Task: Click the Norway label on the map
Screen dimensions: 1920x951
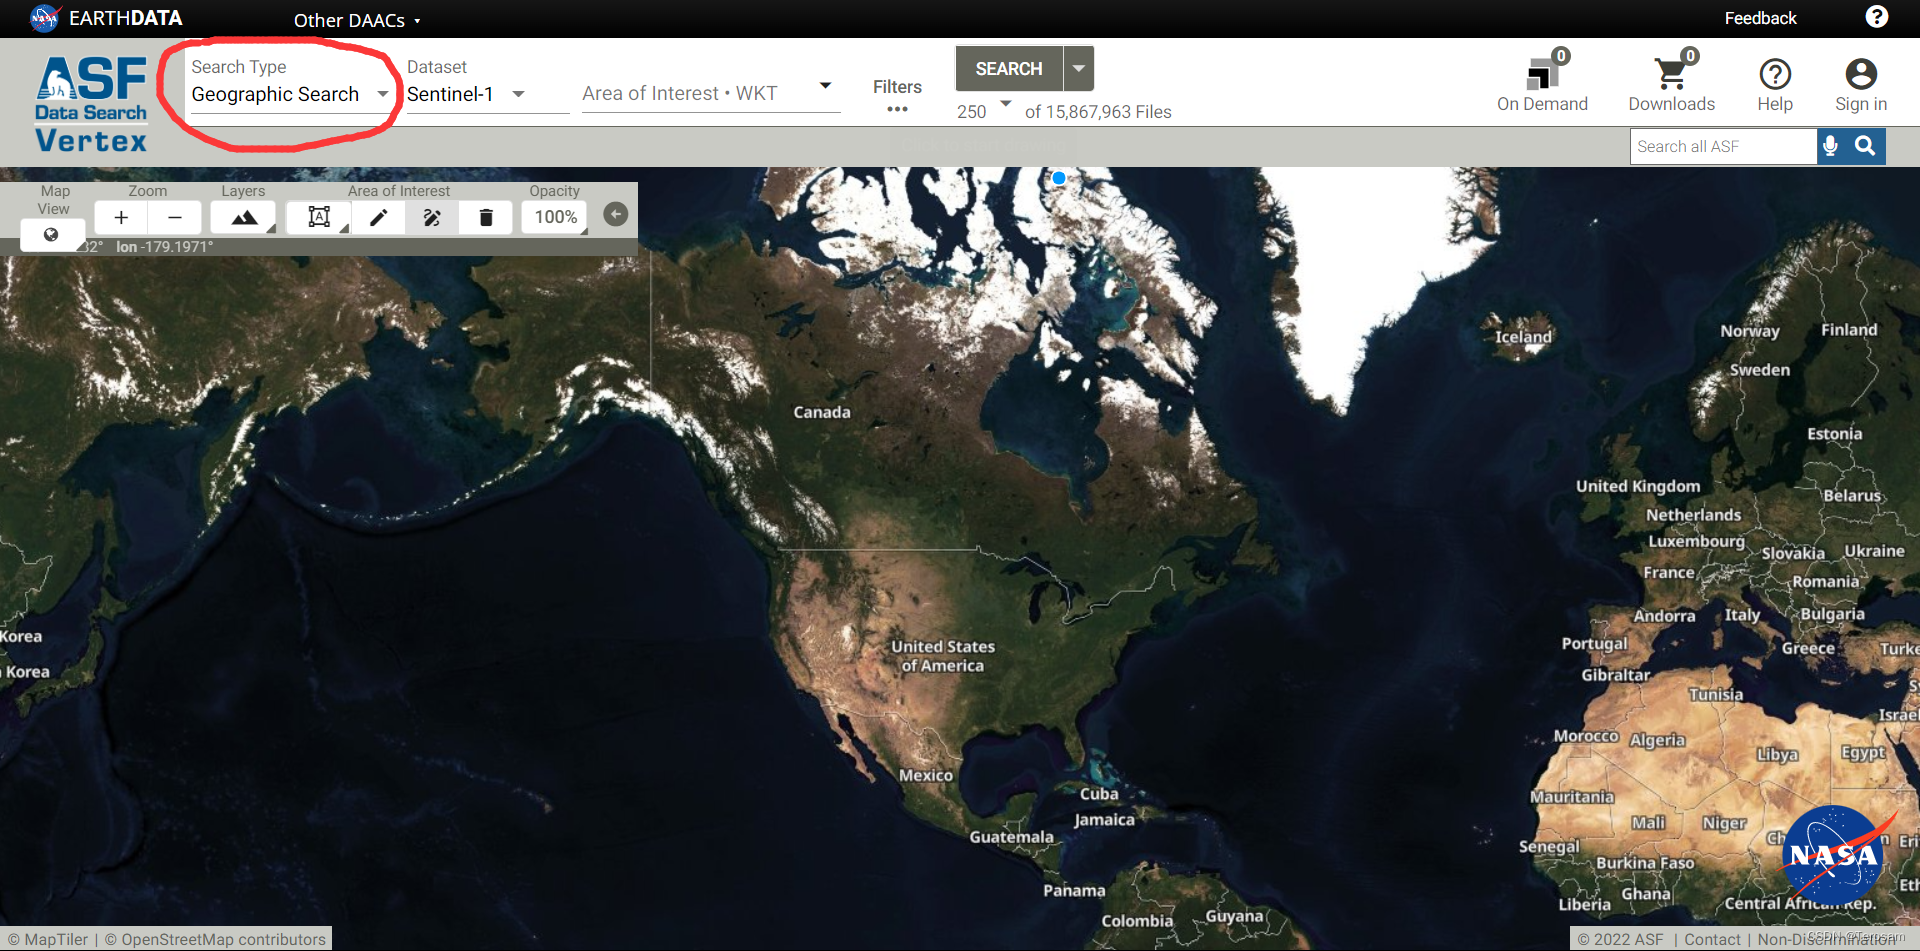Action: click(x=1750, y=331)
